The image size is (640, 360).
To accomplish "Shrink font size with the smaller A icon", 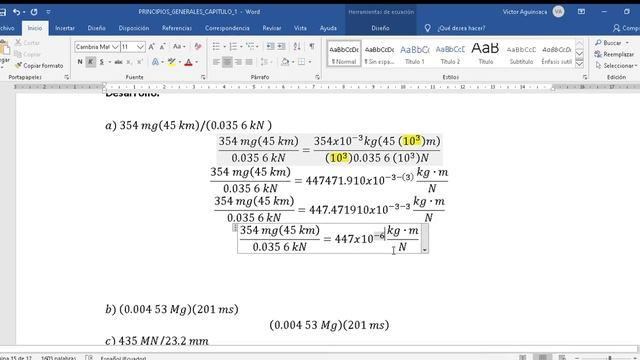I will [x=162, y=47].
